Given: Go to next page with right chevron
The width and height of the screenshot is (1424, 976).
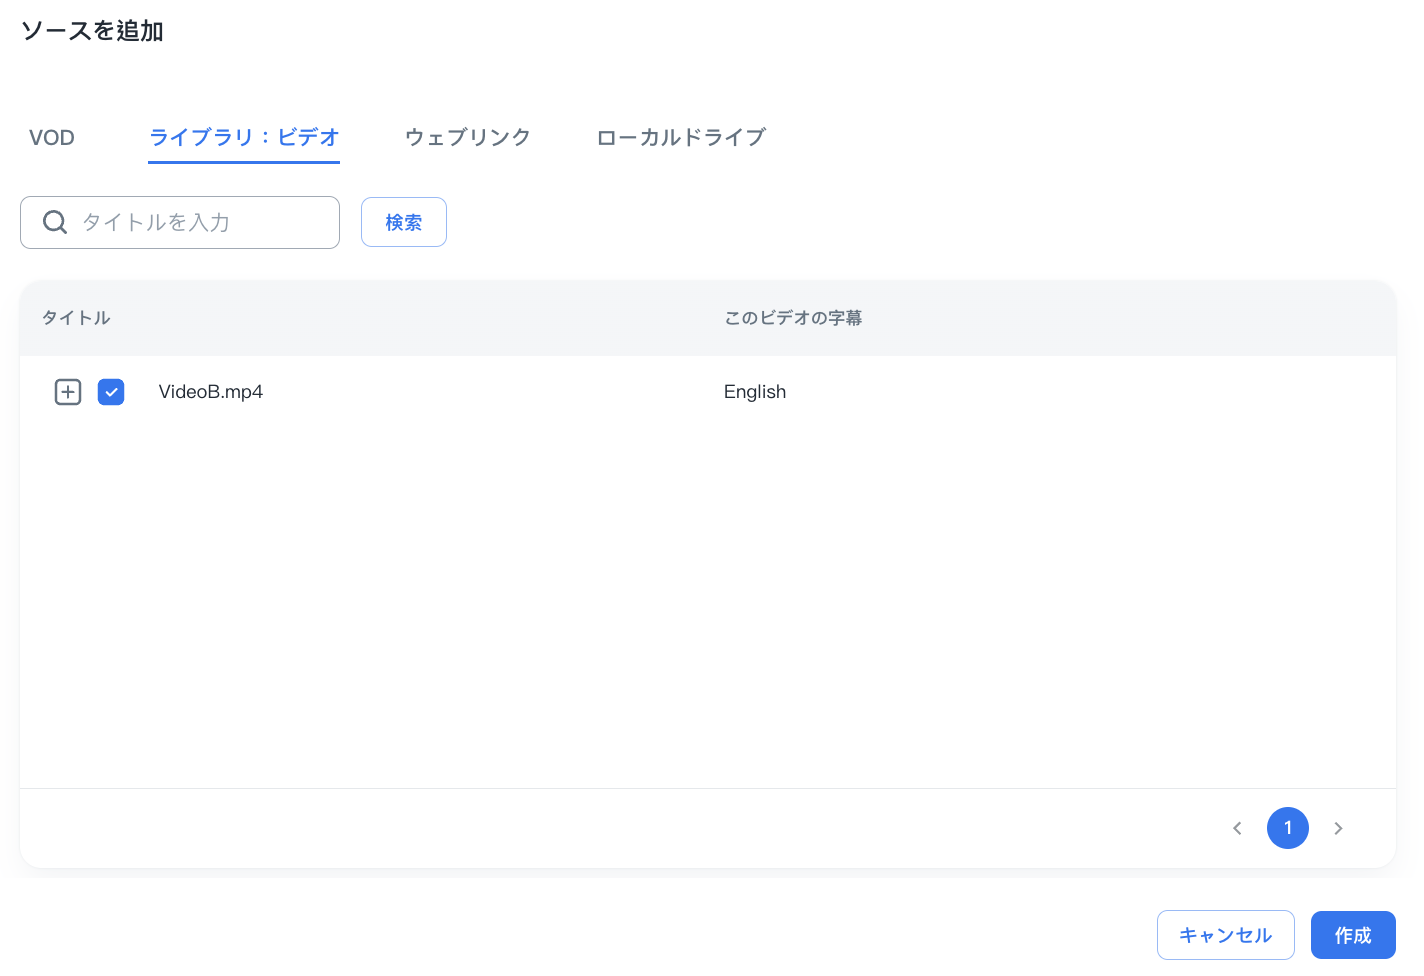Looking at the screenshot, I should click(x=1338, y=828).
